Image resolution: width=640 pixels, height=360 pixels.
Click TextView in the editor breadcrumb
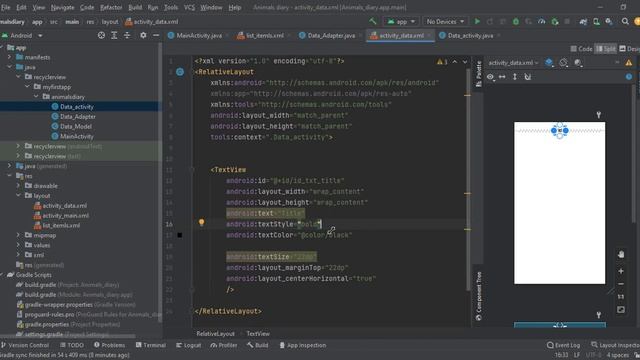pos(258,333)
